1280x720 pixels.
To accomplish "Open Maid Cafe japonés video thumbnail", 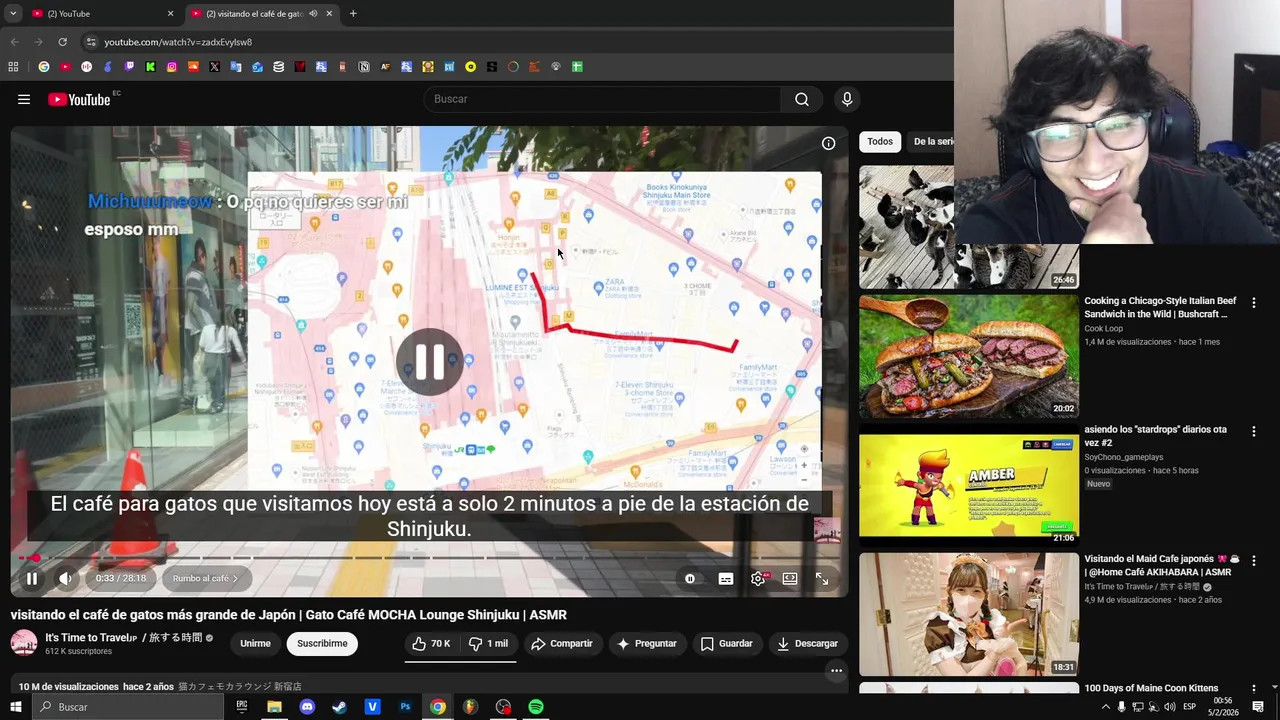I will [x=969, y=614].
